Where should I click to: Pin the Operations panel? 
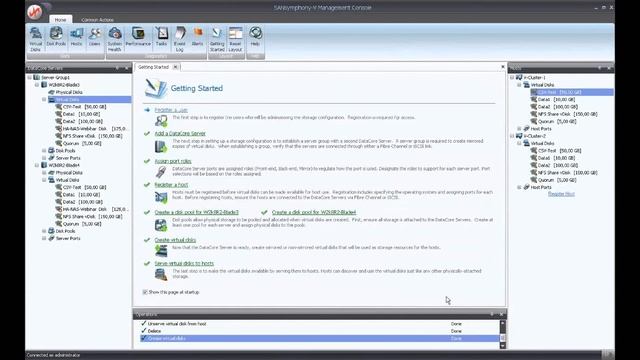[492, 314]
